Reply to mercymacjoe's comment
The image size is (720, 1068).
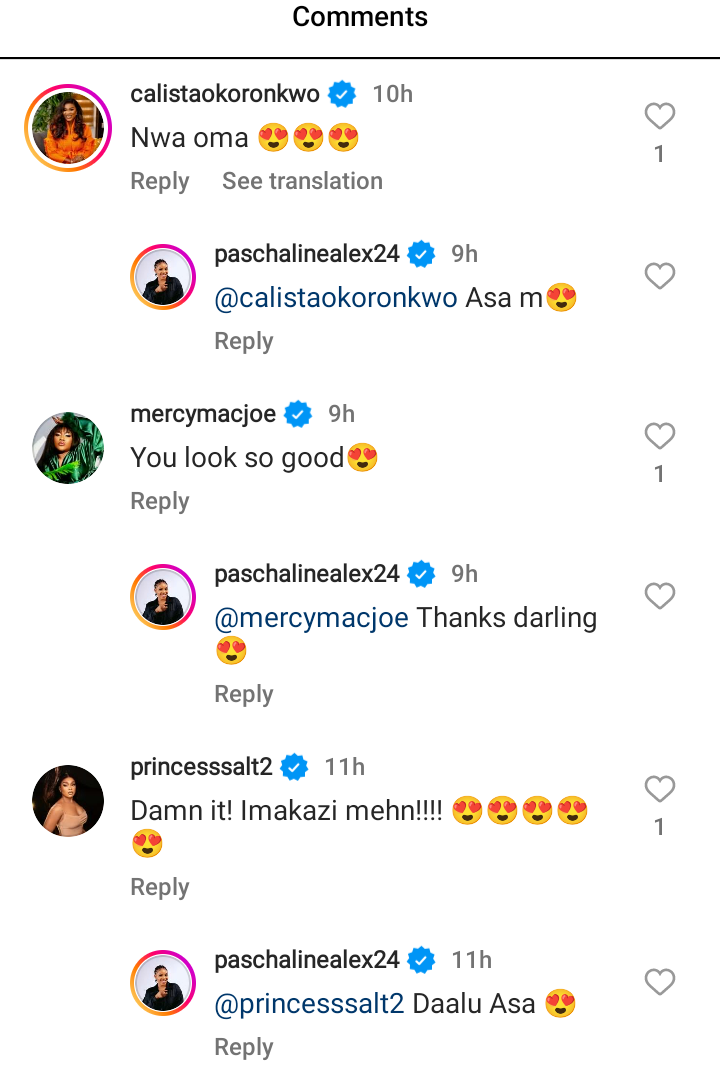[x=160, y=501]
